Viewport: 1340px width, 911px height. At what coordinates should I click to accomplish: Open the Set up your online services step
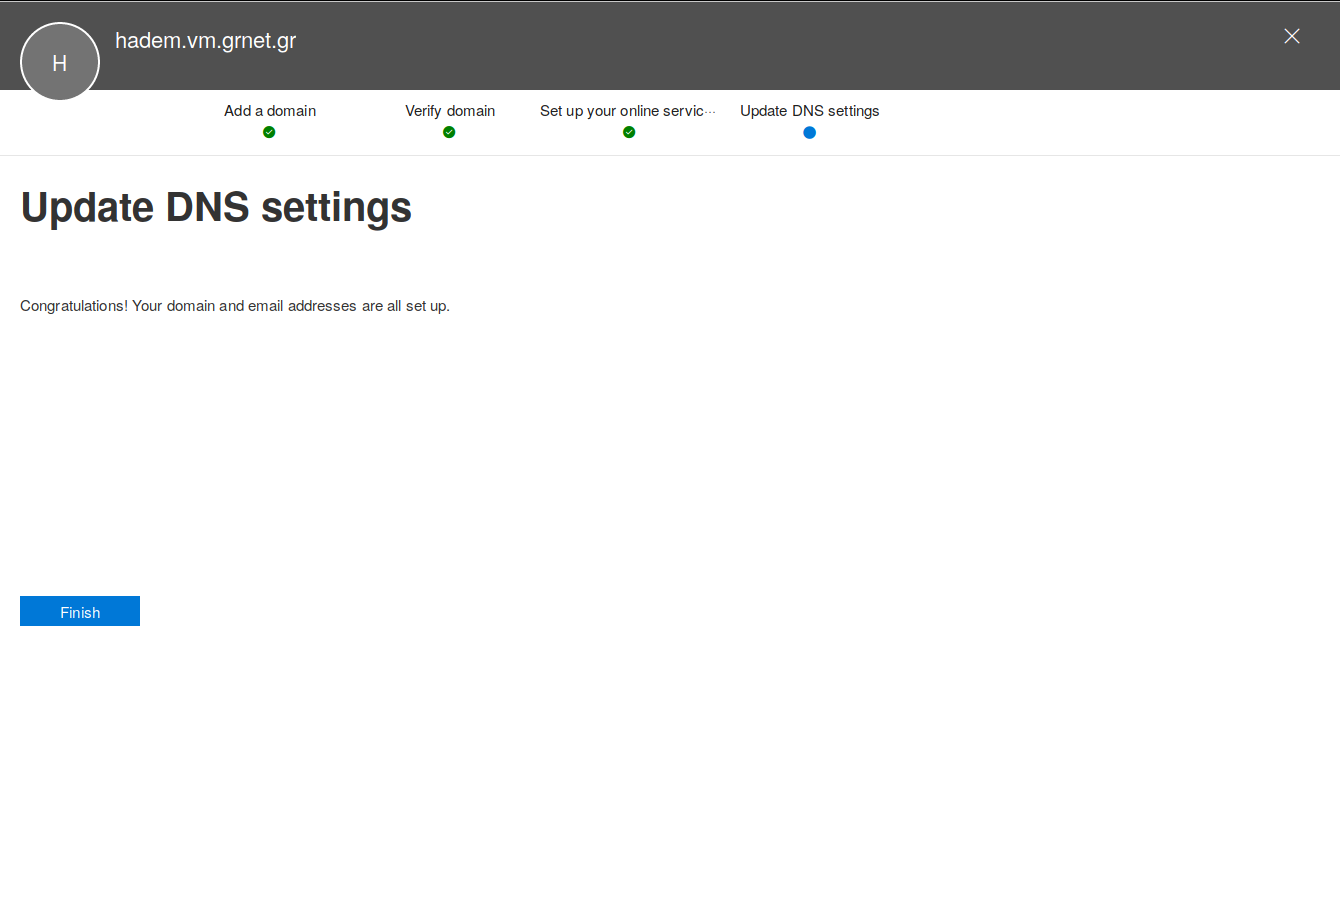620,111
